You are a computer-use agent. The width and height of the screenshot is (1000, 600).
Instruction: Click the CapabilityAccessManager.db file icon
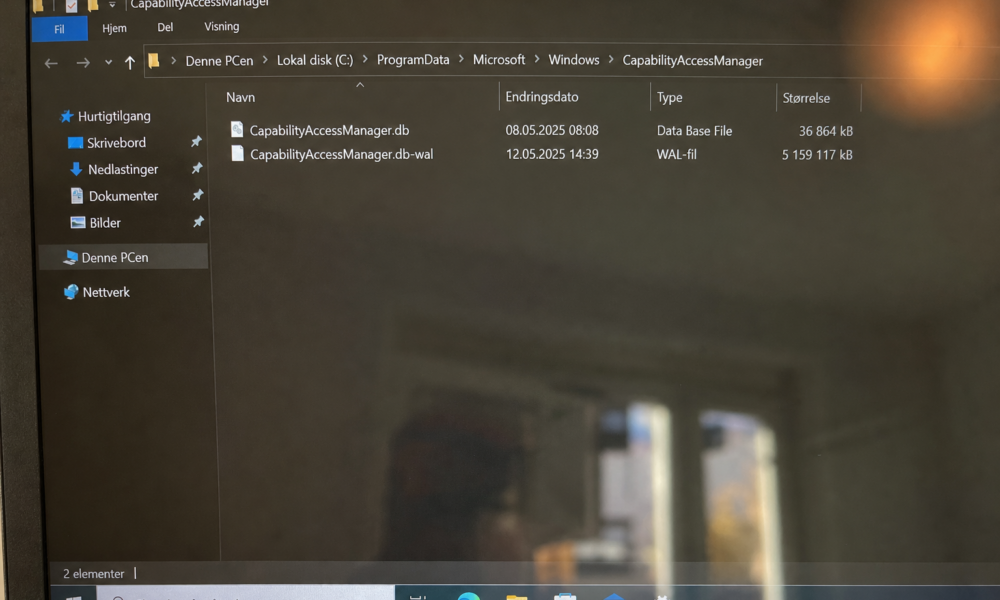[237, 129]
